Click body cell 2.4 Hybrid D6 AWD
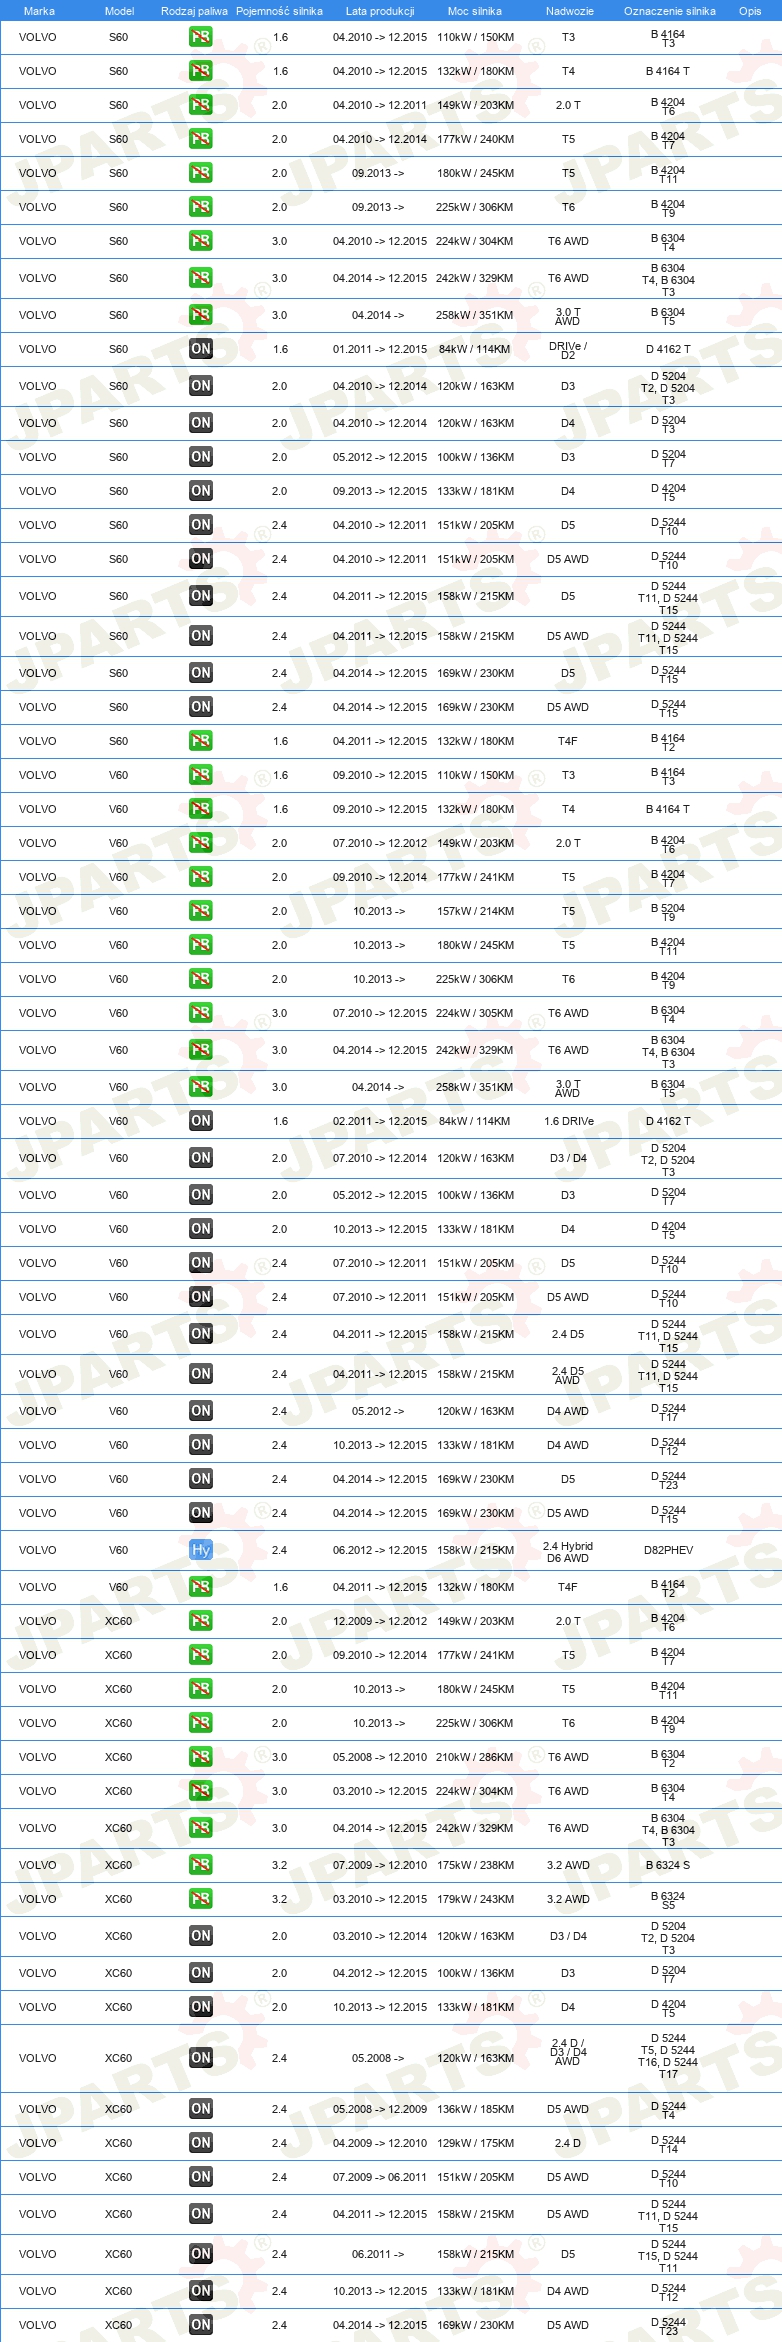Viewport: 782px width, 2342px height. point(568,1552)
